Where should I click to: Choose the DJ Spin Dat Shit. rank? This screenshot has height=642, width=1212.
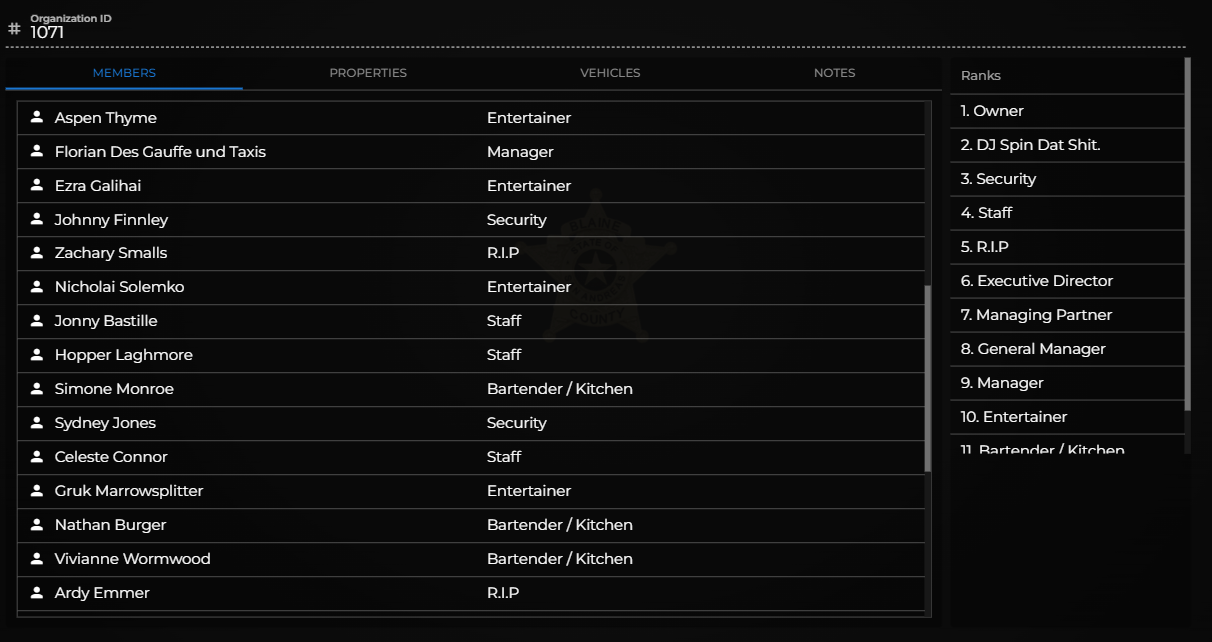coord(1067,145)
